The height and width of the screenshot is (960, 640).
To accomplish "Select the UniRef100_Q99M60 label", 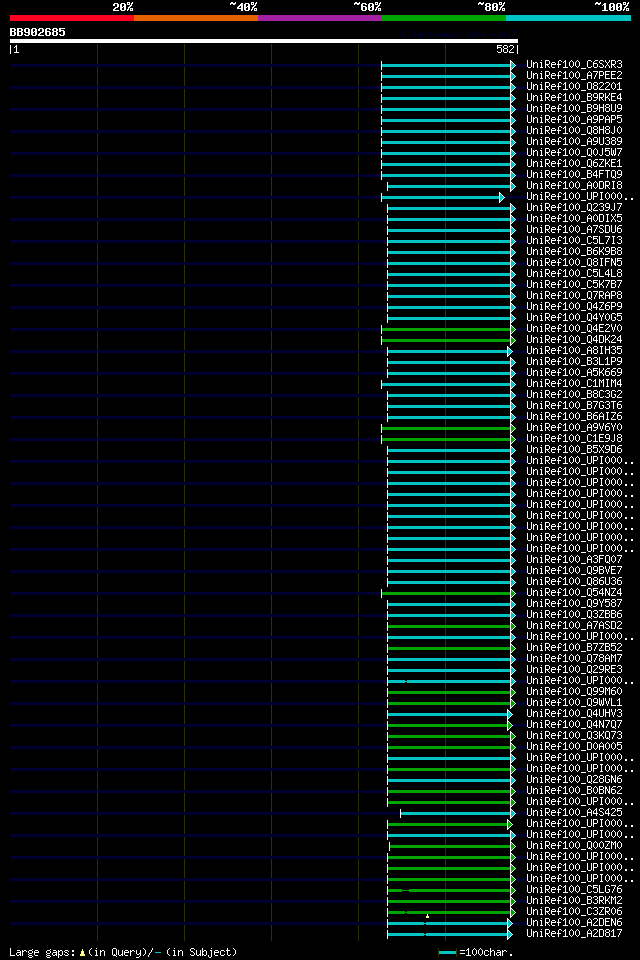I will click(x=574, y=692).
